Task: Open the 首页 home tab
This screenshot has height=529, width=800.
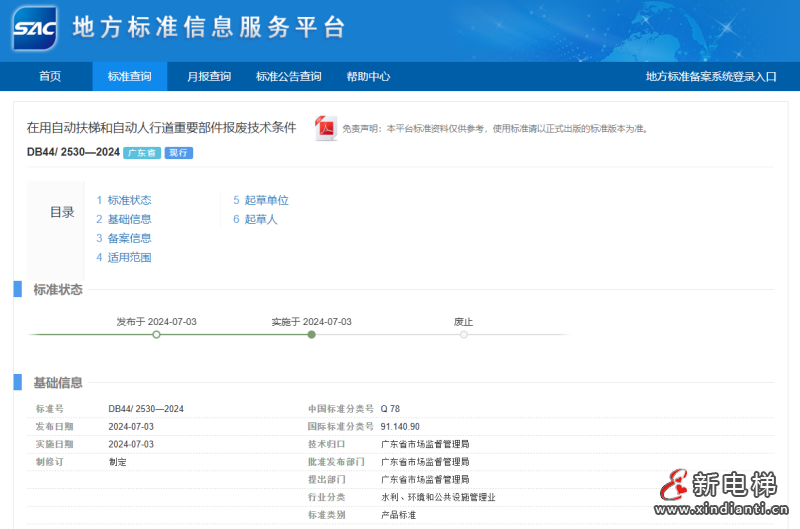Action: tap(50, 77)
